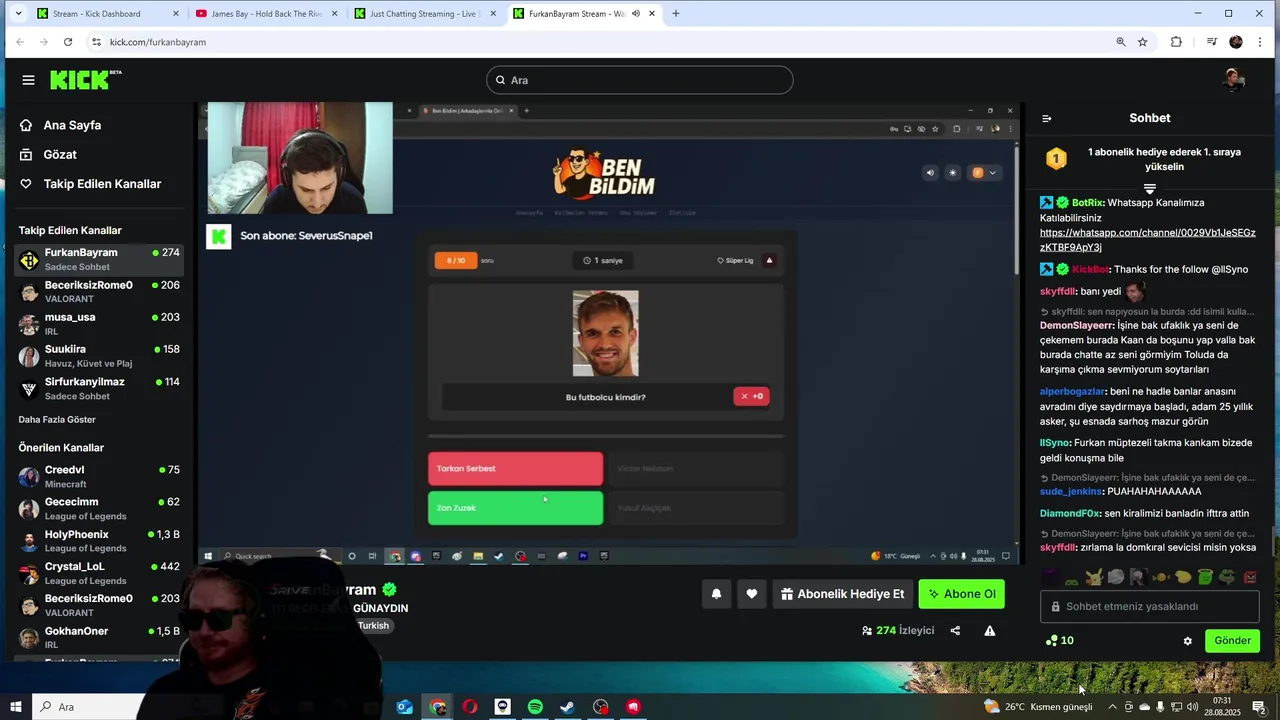This screenshot has height=720, width=1280.
Task: Open the Kick hamburger menu
Action: click(28, 80)
